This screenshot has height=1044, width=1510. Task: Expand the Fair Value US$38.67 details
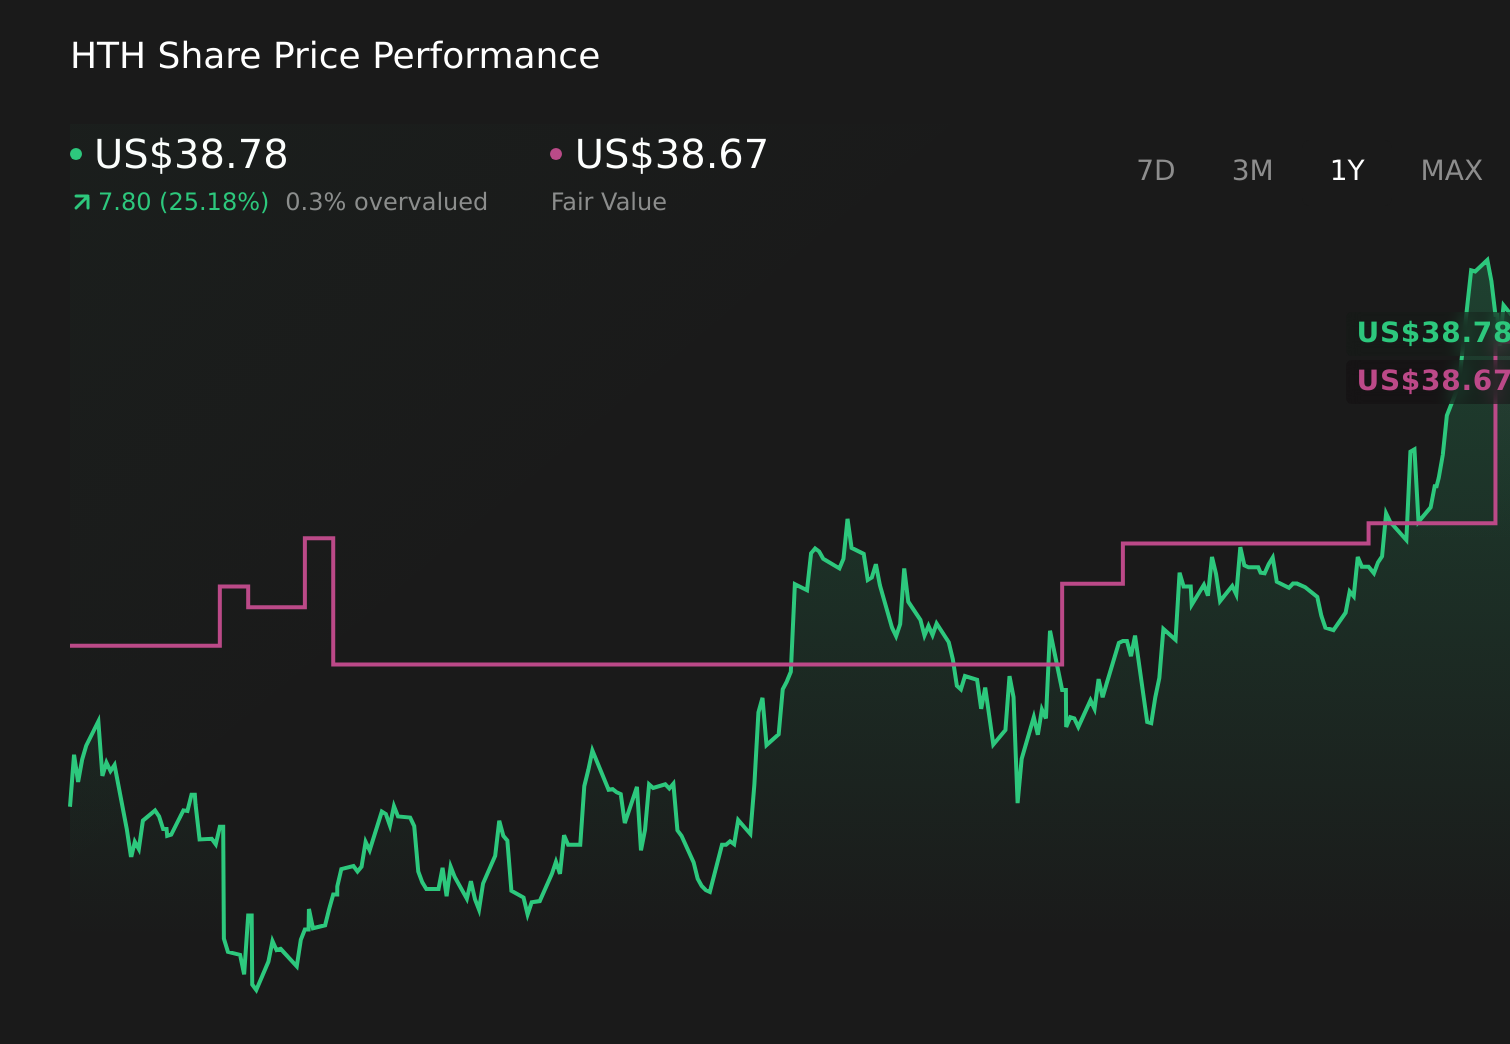point(671,154)
